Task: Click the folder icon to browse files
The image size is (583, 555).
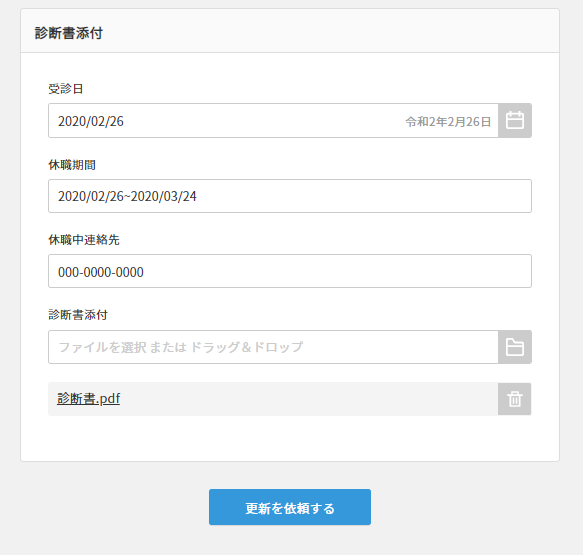Action: [x=515, y=347]
